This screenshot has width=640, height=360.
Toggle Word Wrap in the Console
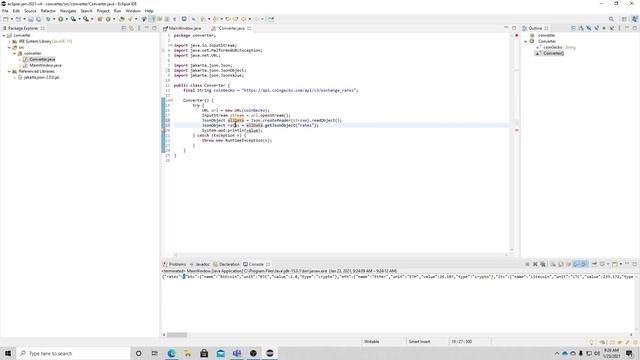click(x=569, y=264)
